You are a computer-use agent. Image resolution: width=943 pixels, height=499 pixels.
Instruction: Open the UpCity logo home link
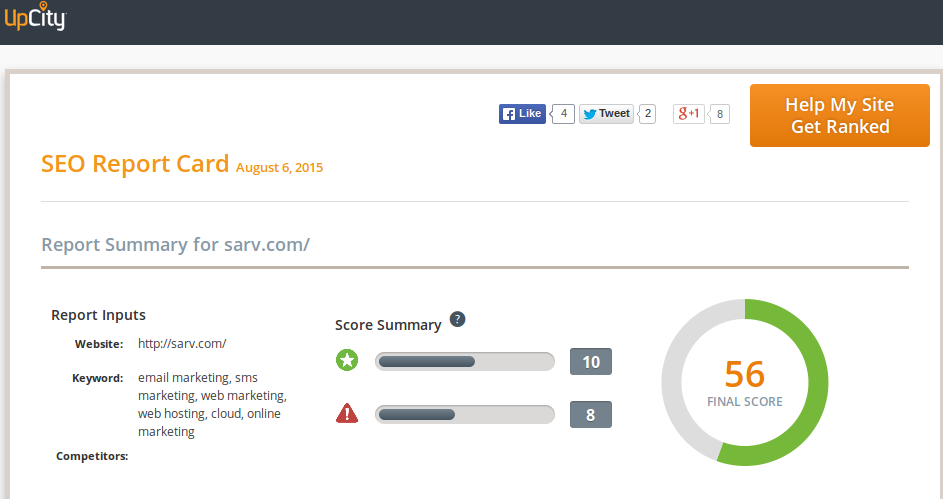click(x=35, y=17)
